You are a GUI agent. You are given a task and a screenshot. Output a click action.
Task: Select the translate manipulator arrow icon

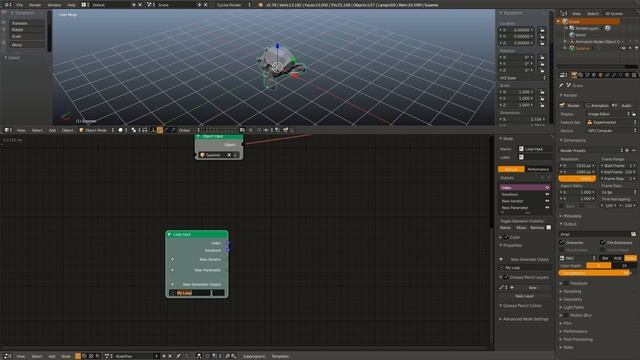[160, 130]
